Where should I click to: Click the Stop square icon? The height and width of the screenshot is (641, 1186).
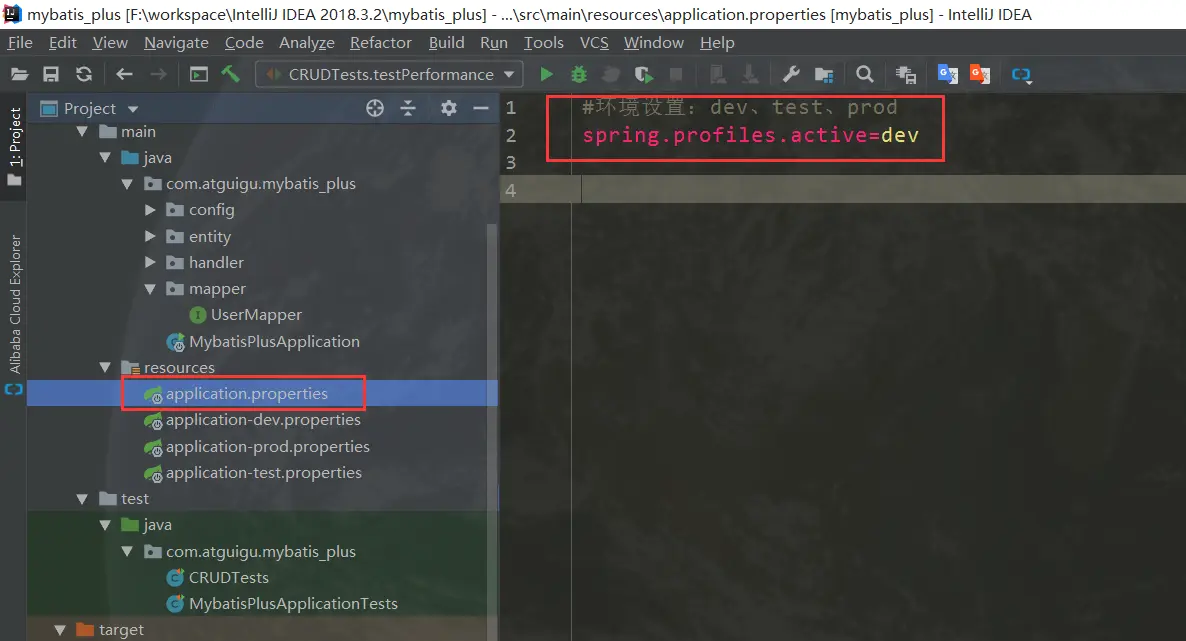676,74
